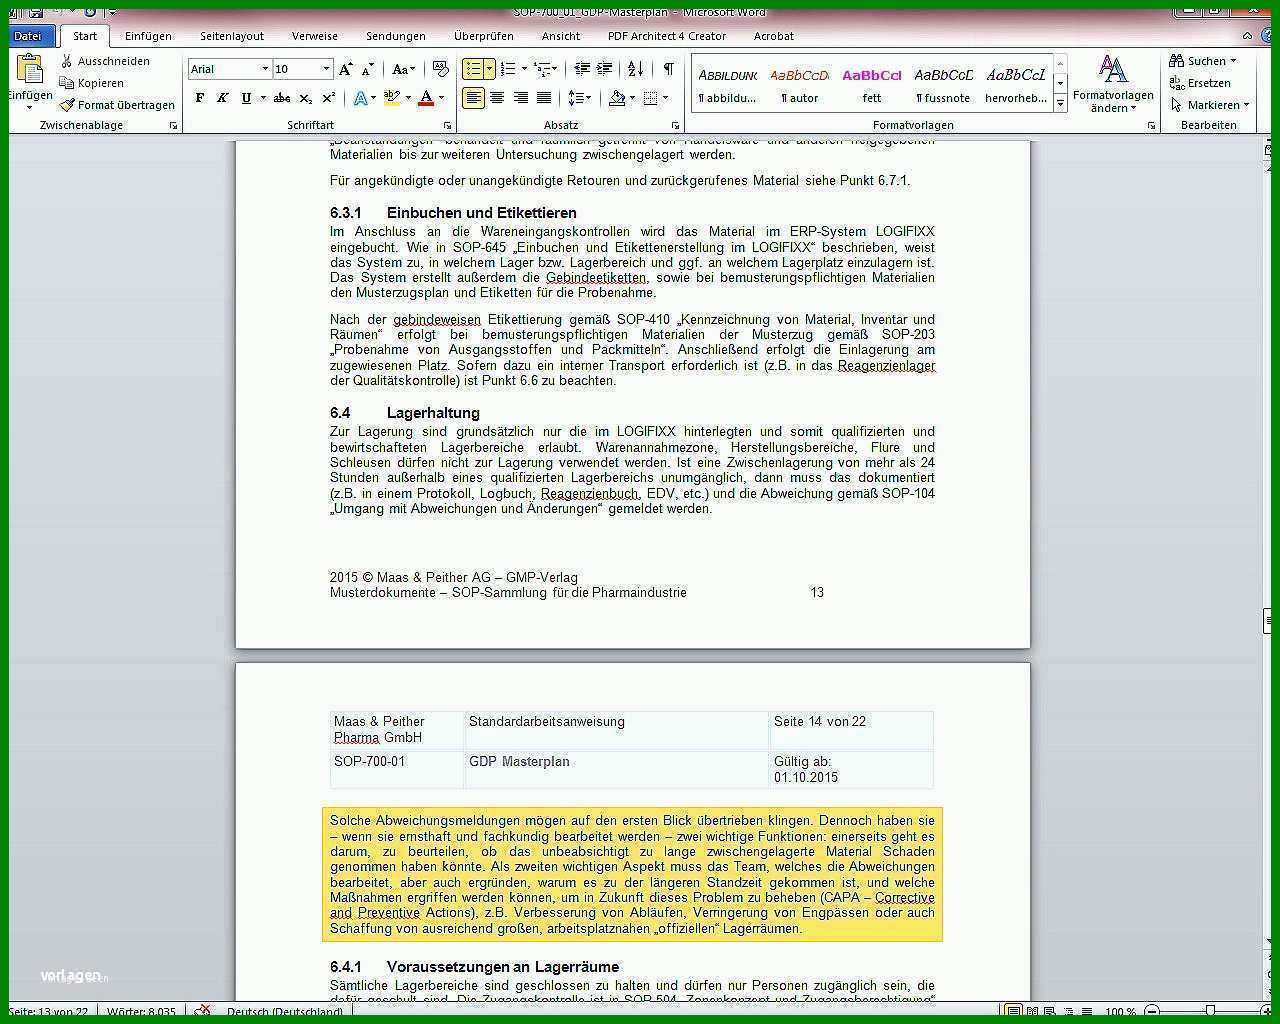Open the Formatvorlagen pane launcher
This screenshot has width=1280, height=1024.
1152,126
